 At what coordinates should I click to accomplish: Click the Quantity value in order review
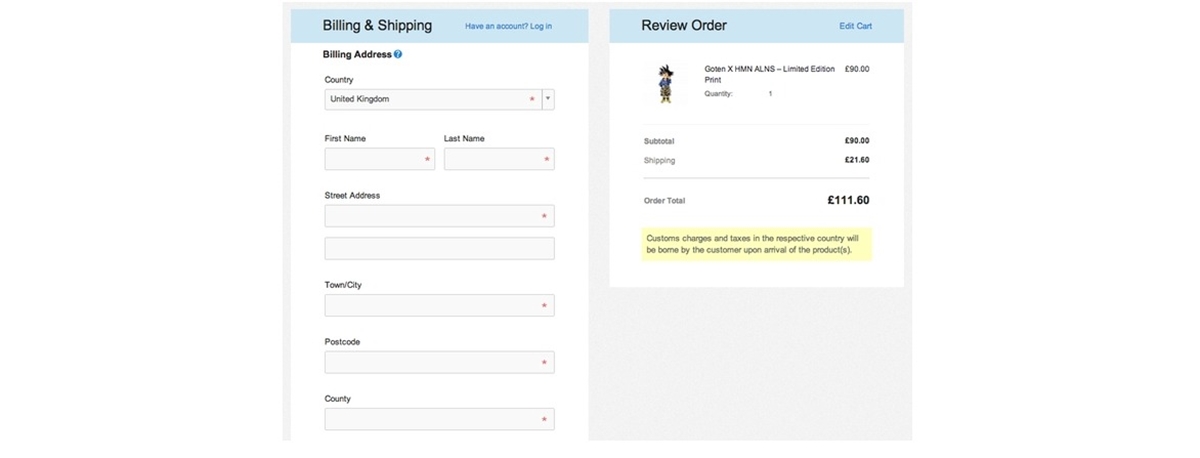(x=770, y=94)
